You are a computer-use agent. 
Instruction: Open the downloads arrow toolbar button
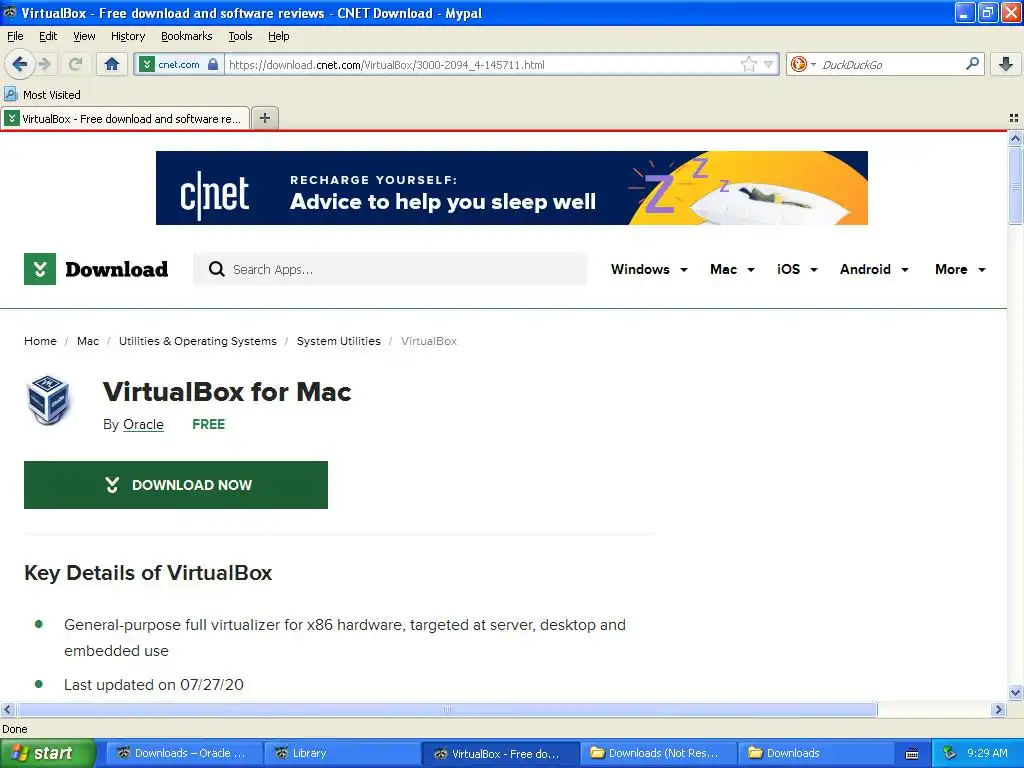pyautogui.click(x=1006, y=63)
